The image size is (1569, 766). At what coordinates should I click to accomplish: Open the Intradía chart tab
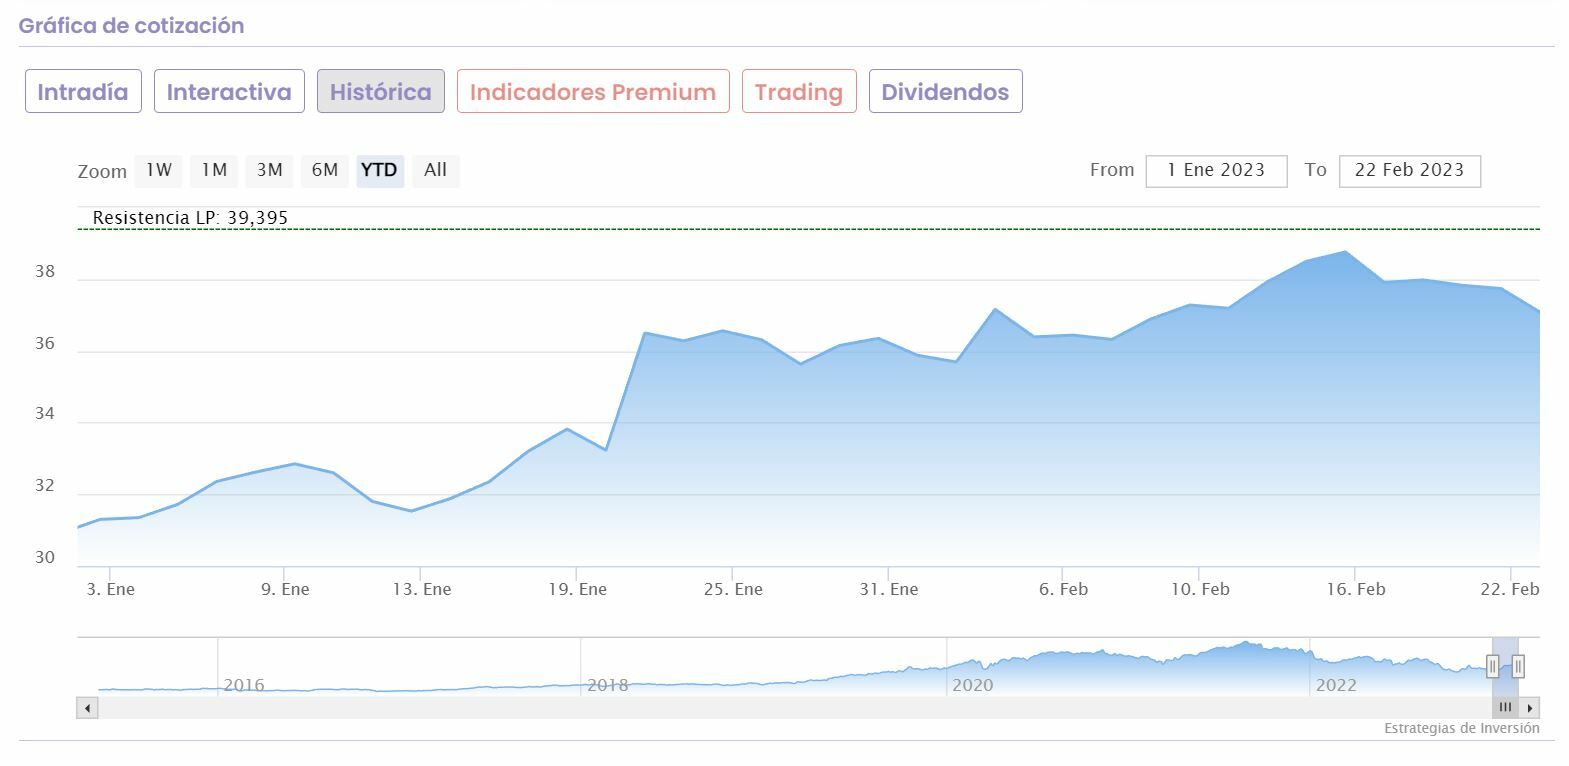[x=83, y=92]
